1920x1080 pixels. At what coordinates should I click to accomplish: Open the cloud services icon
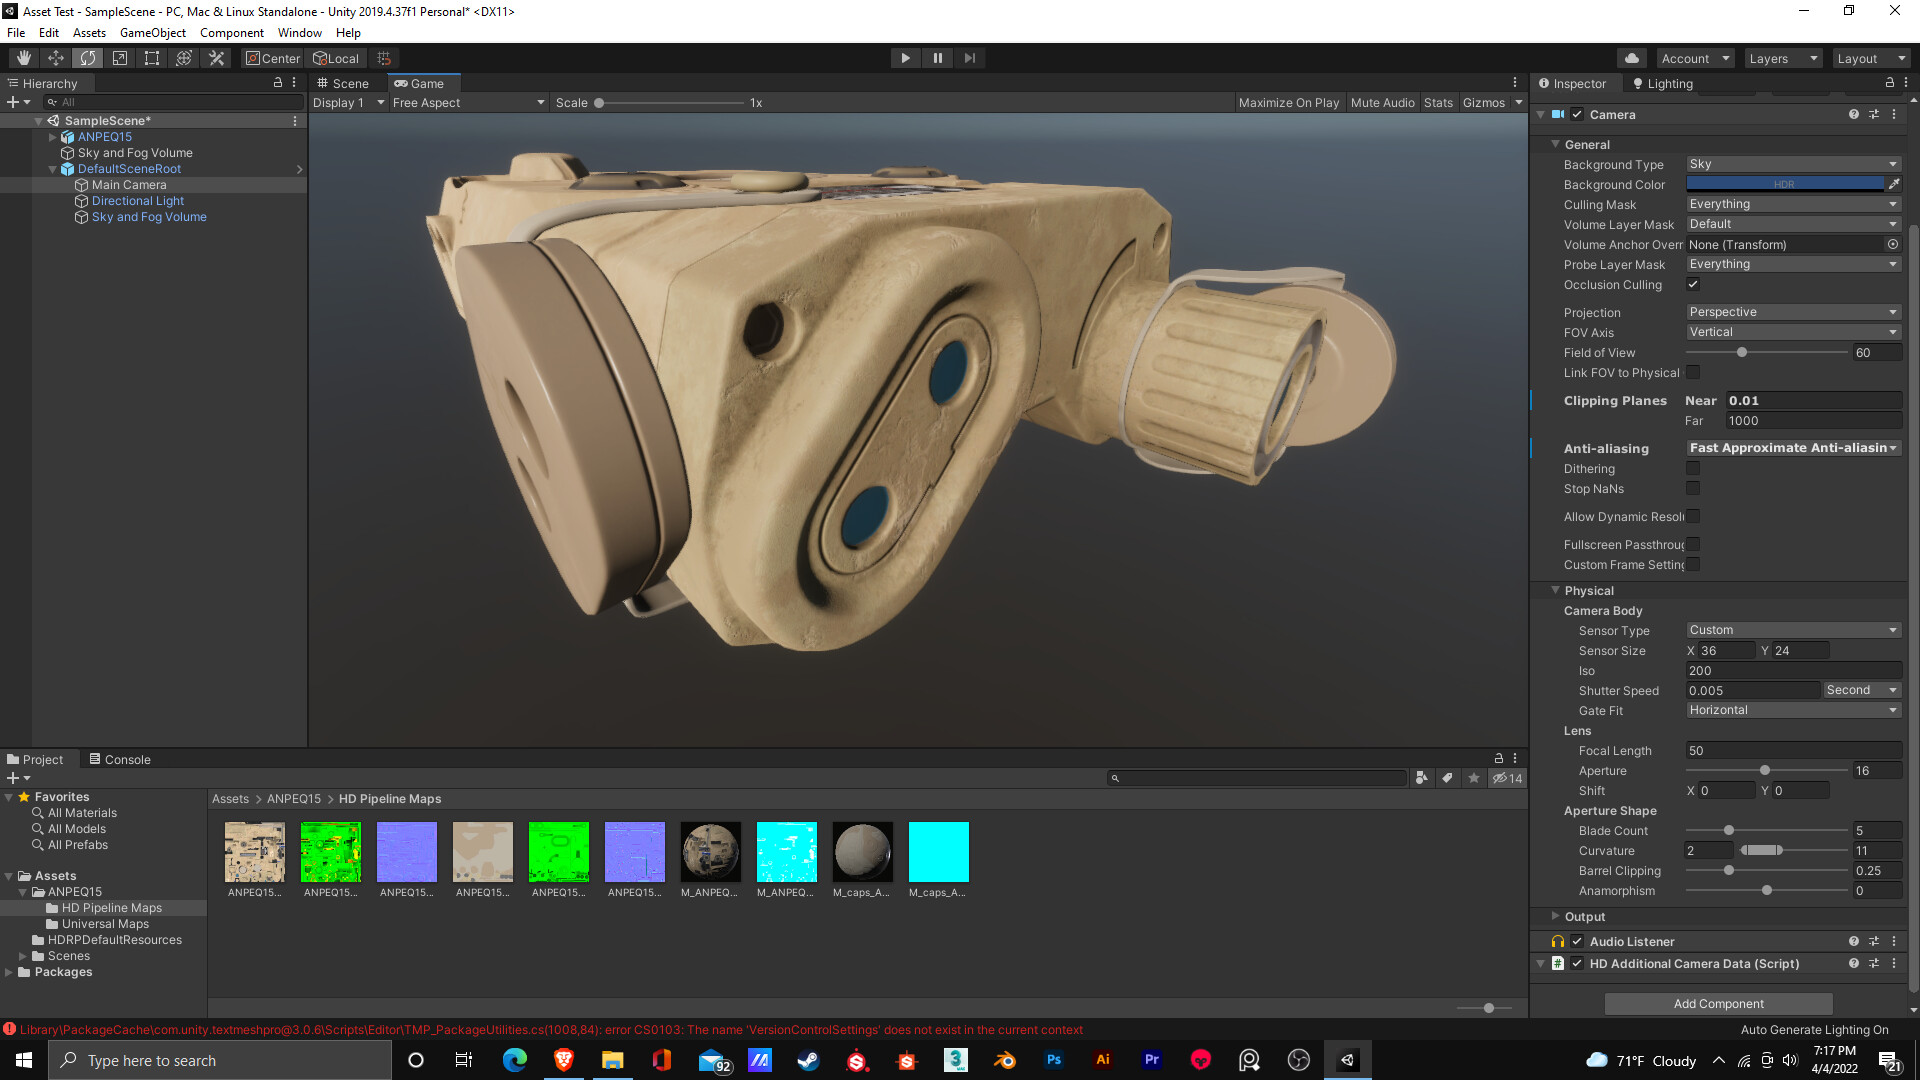(1631, 58)
